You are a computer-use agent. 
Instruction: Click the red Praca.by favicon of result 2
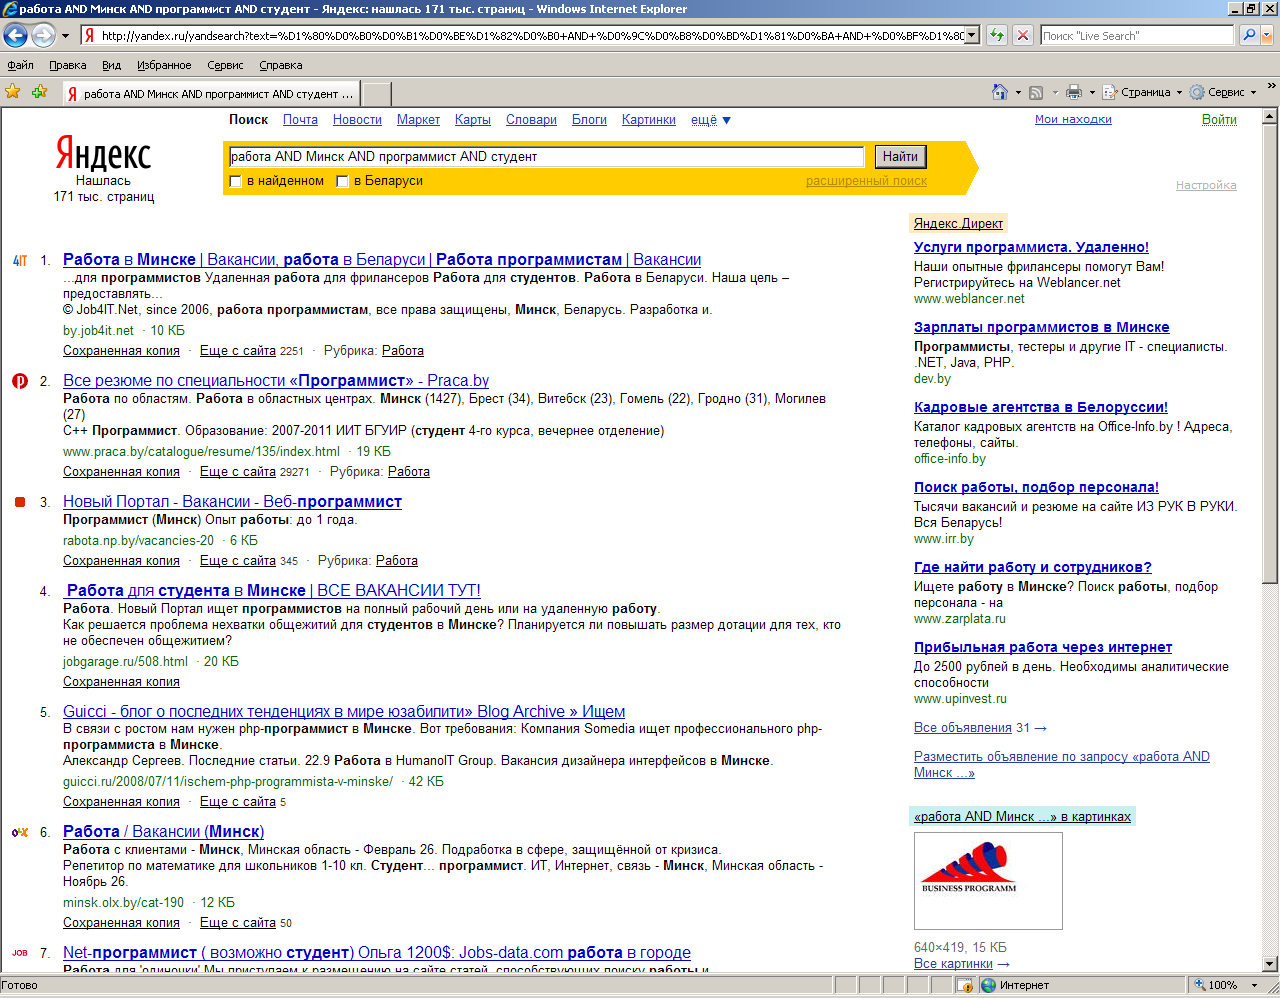click(x=20, y=381)
